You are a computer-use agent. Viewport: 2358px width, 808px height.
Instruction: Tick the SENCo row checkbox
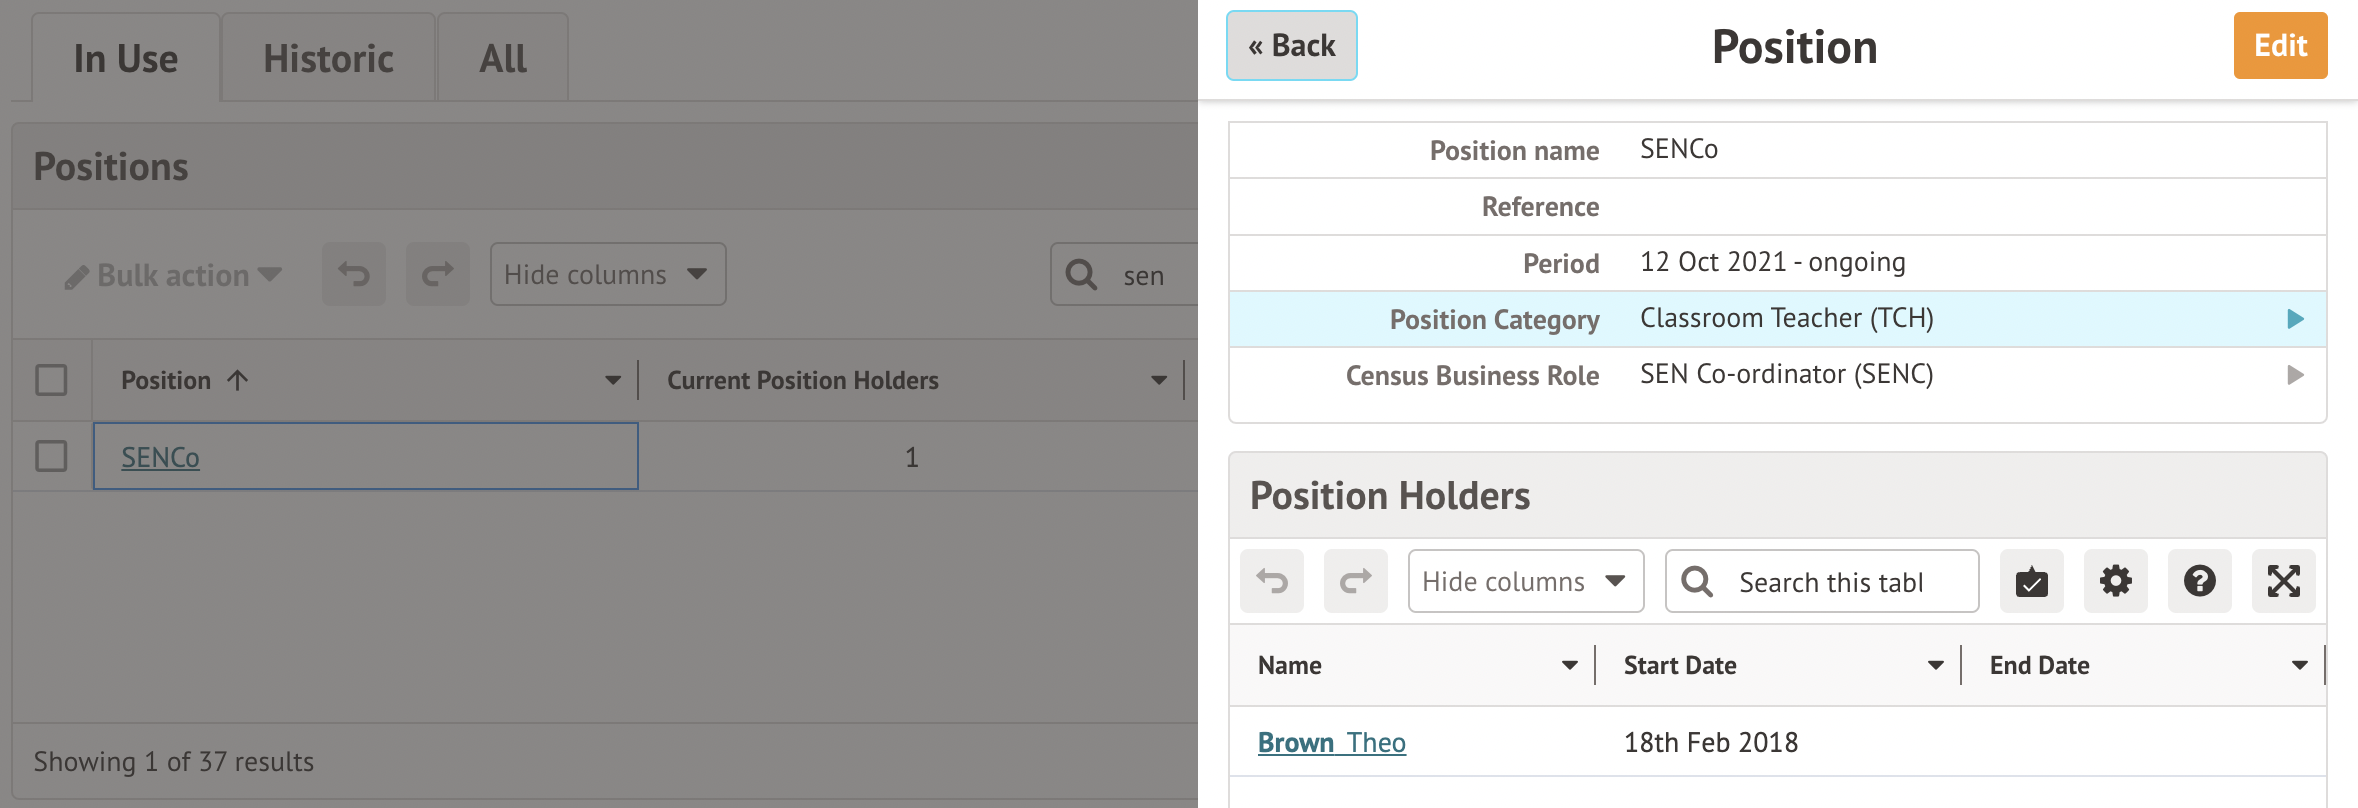(51, 456)
